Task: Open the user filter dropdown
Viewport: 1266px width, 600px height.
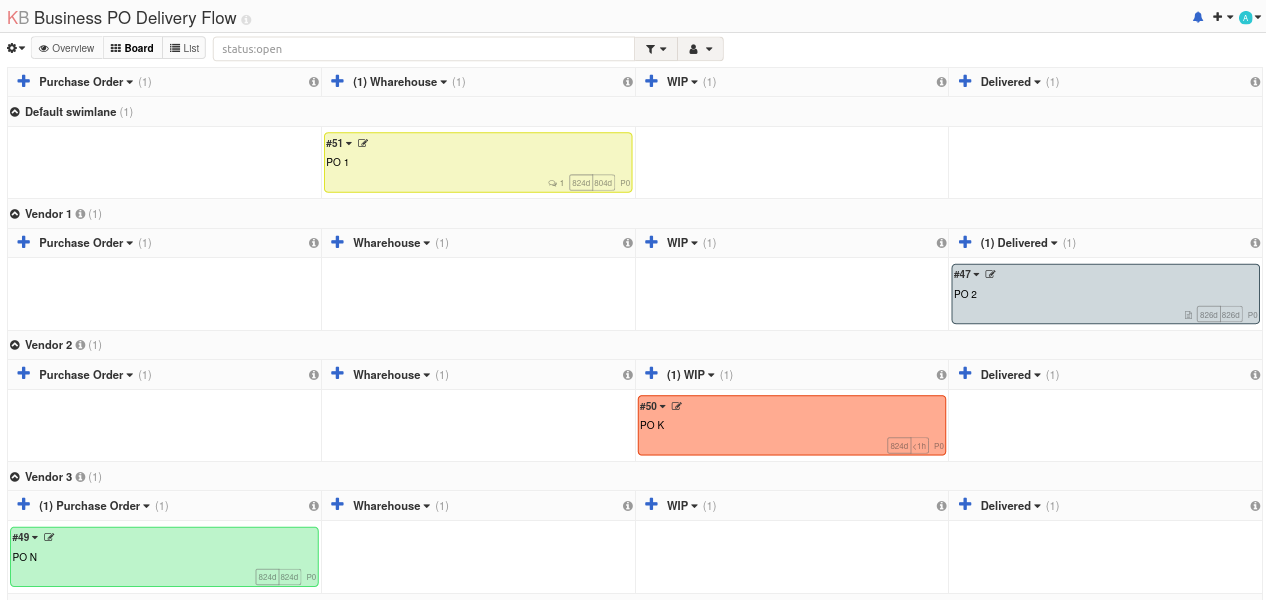Action: tap(700, 49)
